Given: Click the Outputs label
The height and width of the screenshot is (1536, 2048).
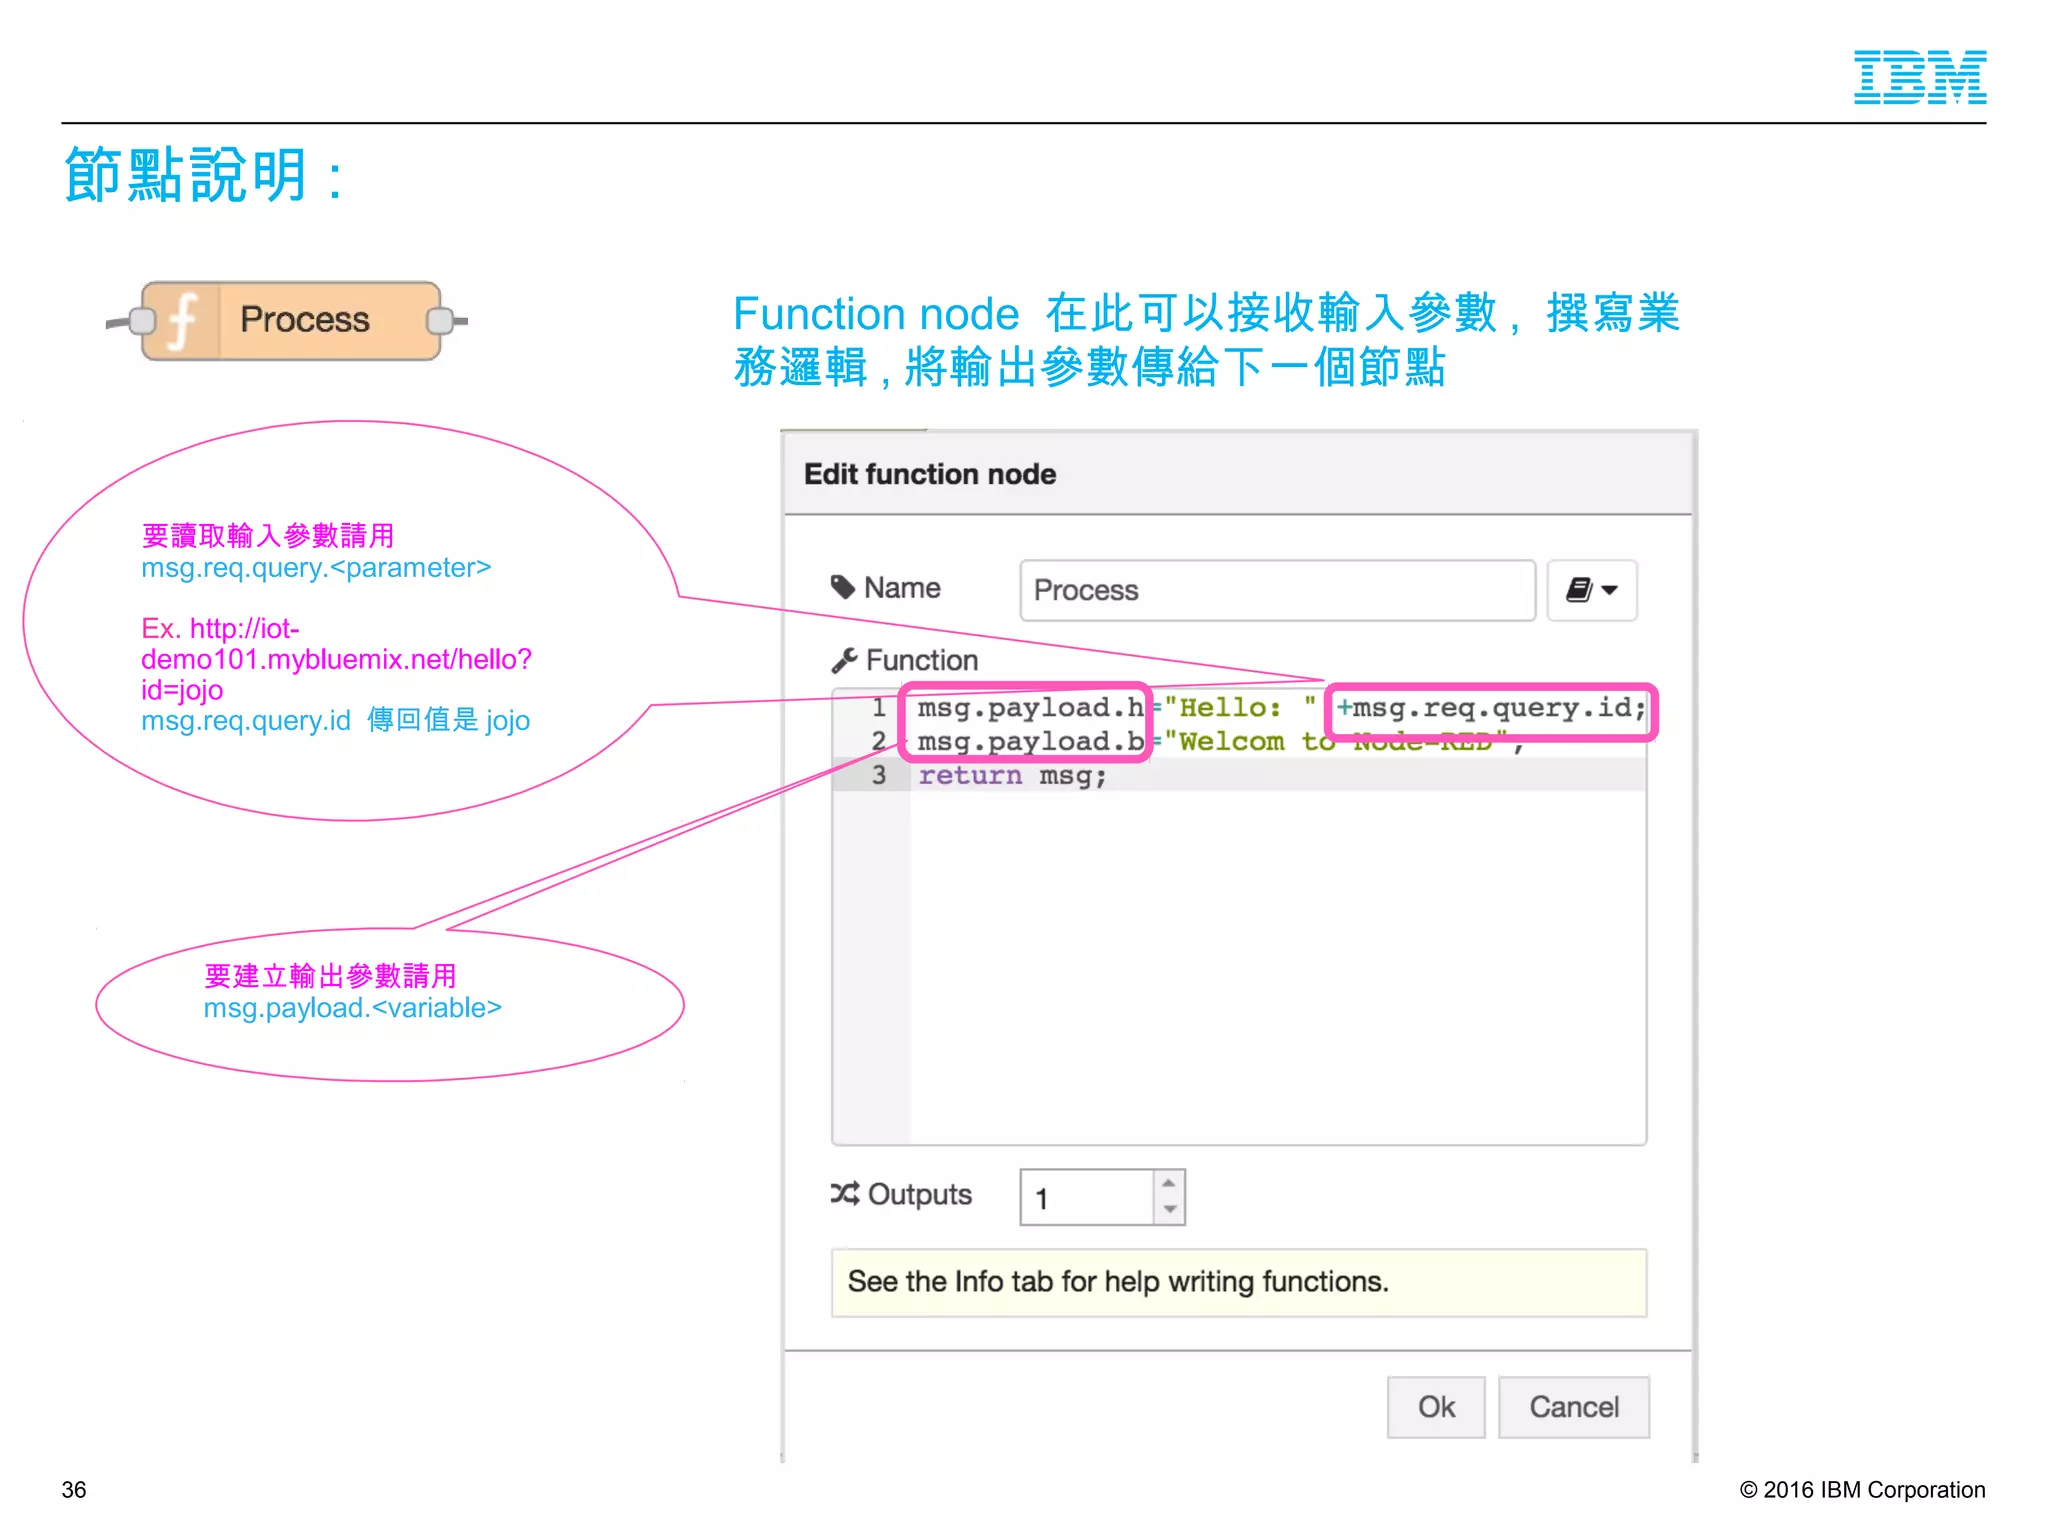Looking at the screenshot, I should click(x=920, y=1194).
